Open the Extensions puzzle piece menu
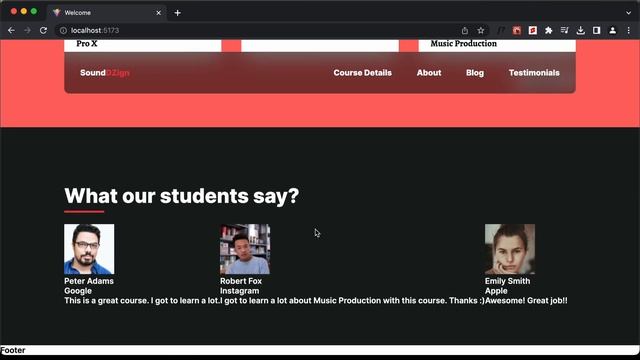 point(549,31)
